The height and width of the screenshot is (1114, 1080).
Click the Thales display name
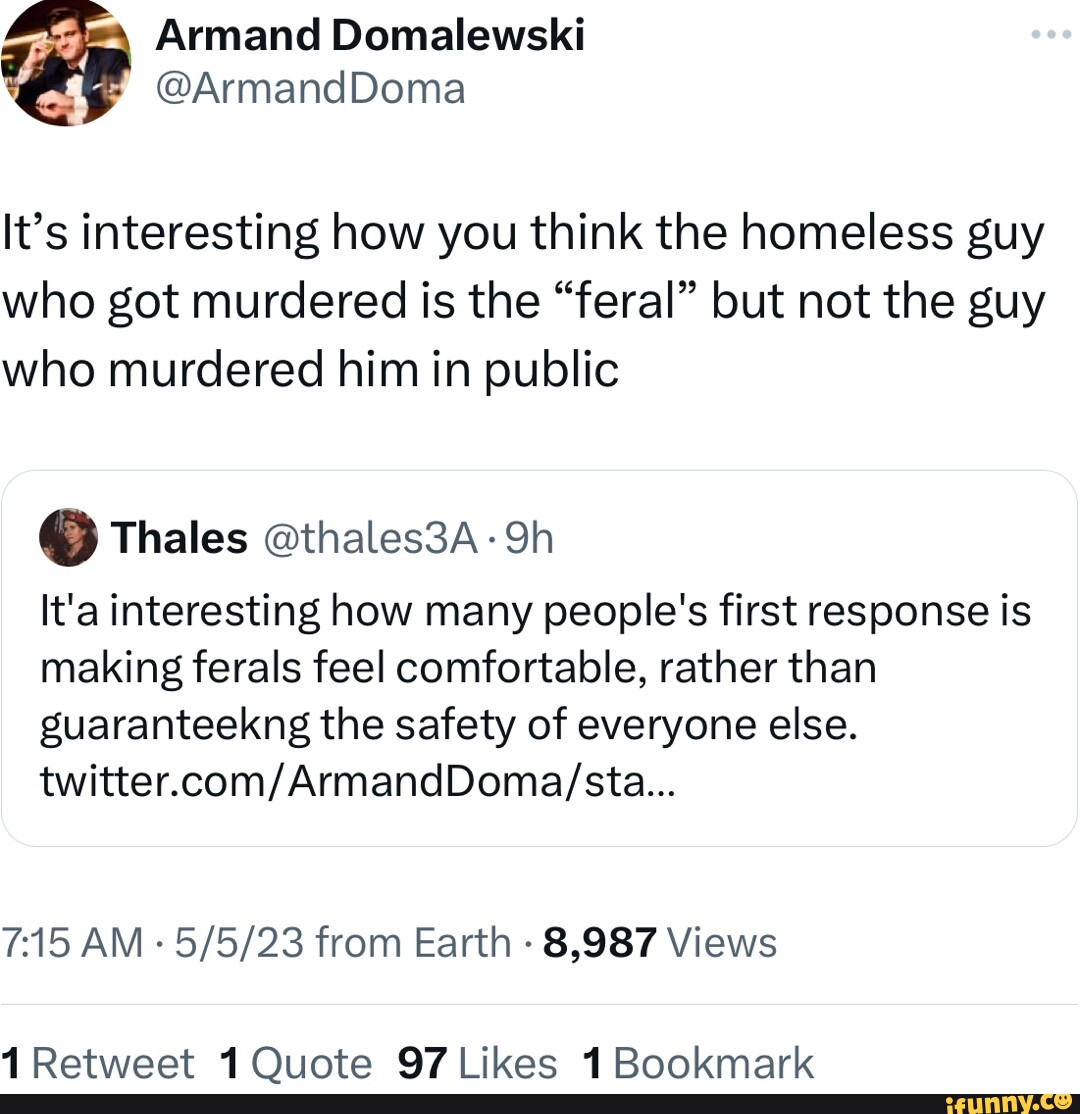[x=180, y=539]
